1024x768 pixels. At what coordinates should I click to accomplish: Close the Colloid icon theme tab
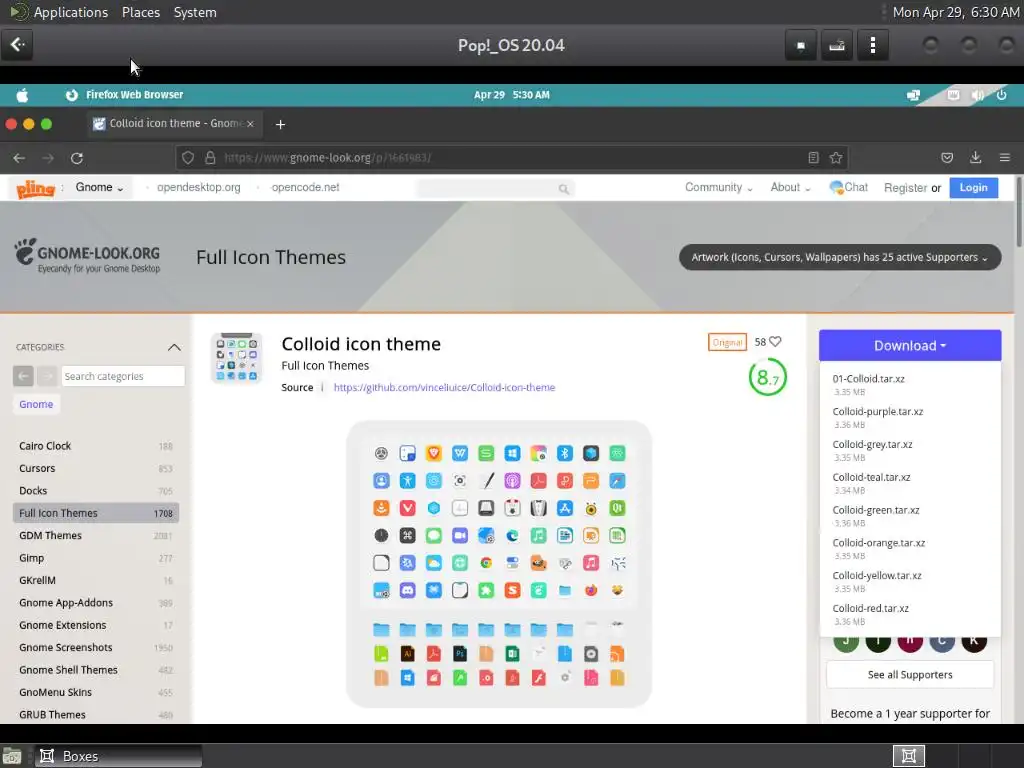click(250, 123)
